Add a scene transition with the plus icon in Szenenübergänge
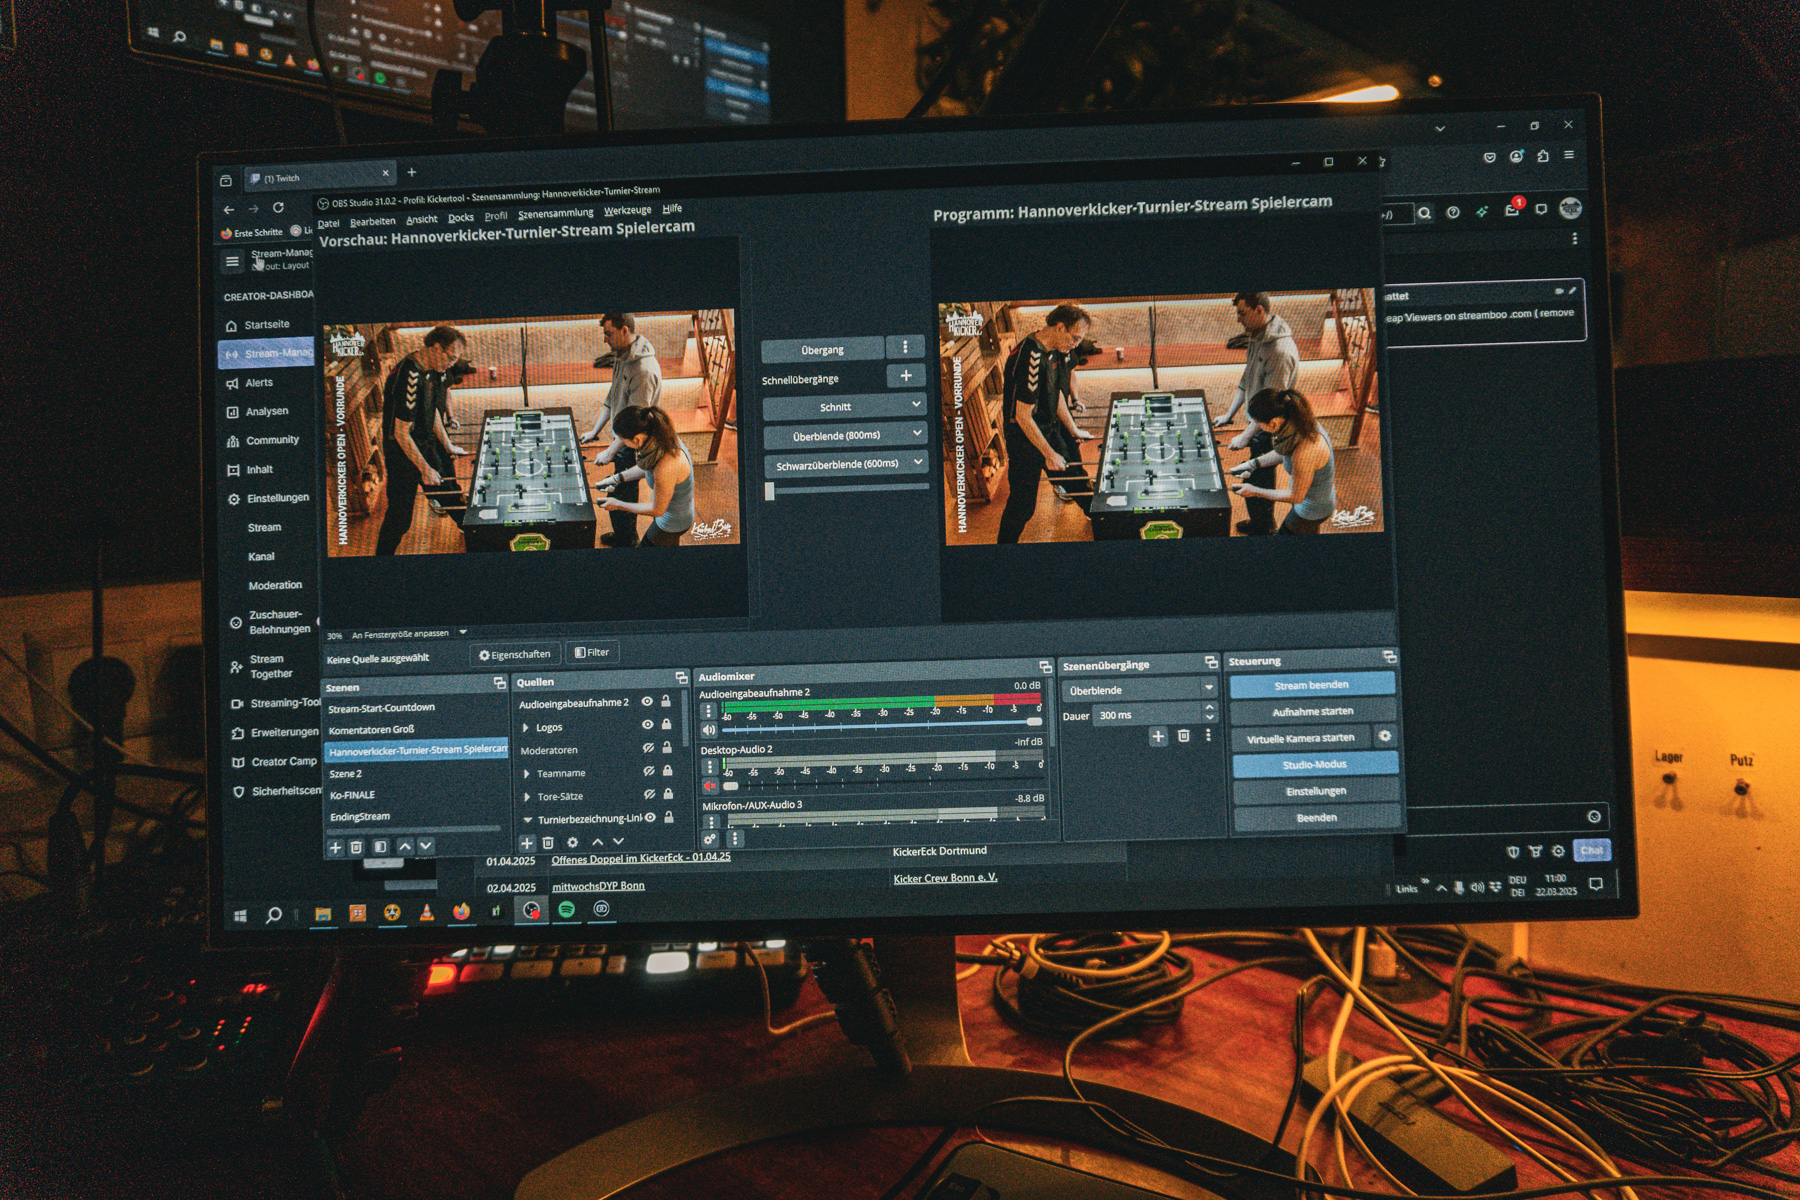This screenshot has width=1800, height=1200. coord(1158,736)
